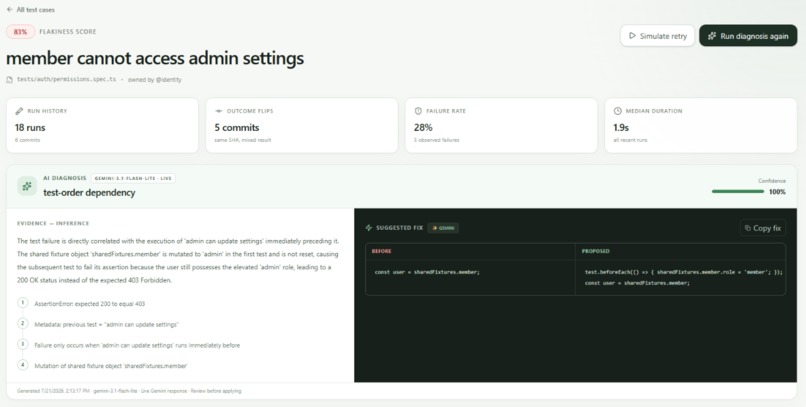Click the back arrow icon
The width and height of the screenshot is (806, 407).
pos(9,9)
